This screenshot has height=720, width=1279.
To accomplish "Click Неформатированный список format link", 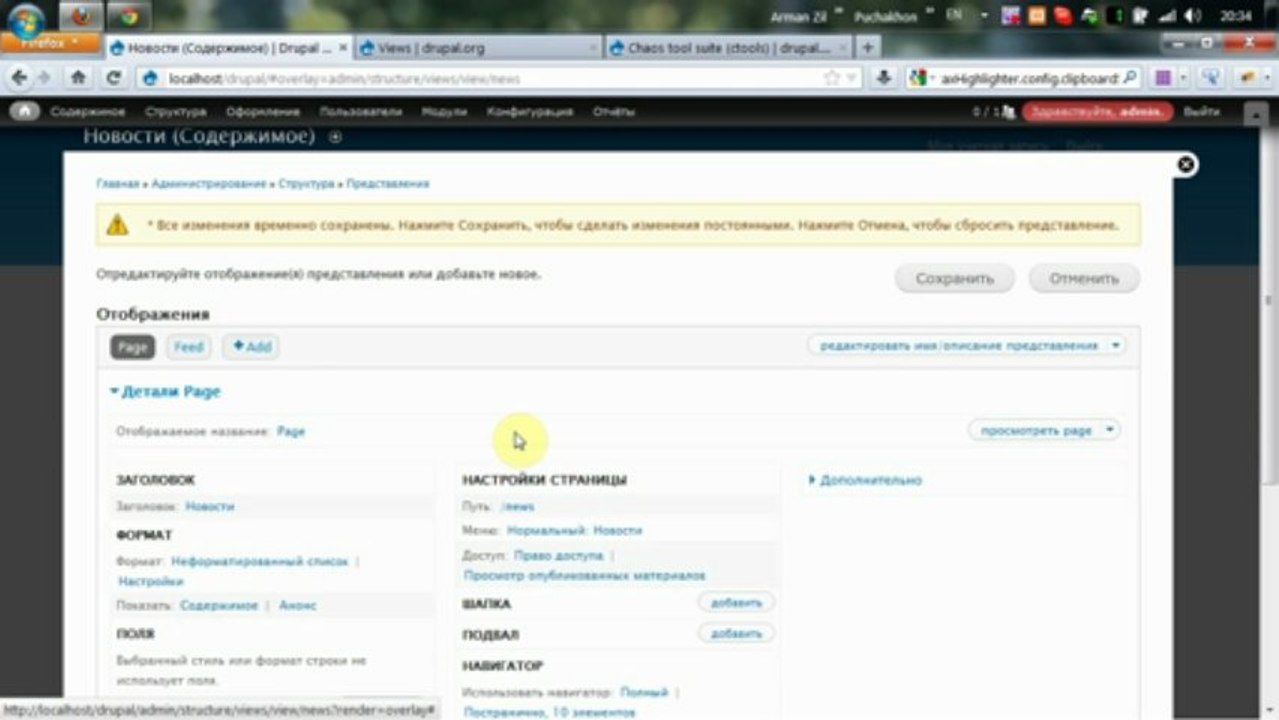I will (x=260, y=562).
